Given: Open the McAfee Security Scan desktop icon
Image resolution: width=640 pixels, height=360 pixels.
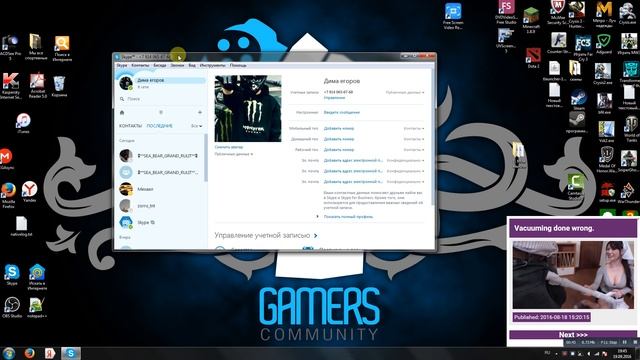Looking at the screenshot, I should click(x=557, y=13).
